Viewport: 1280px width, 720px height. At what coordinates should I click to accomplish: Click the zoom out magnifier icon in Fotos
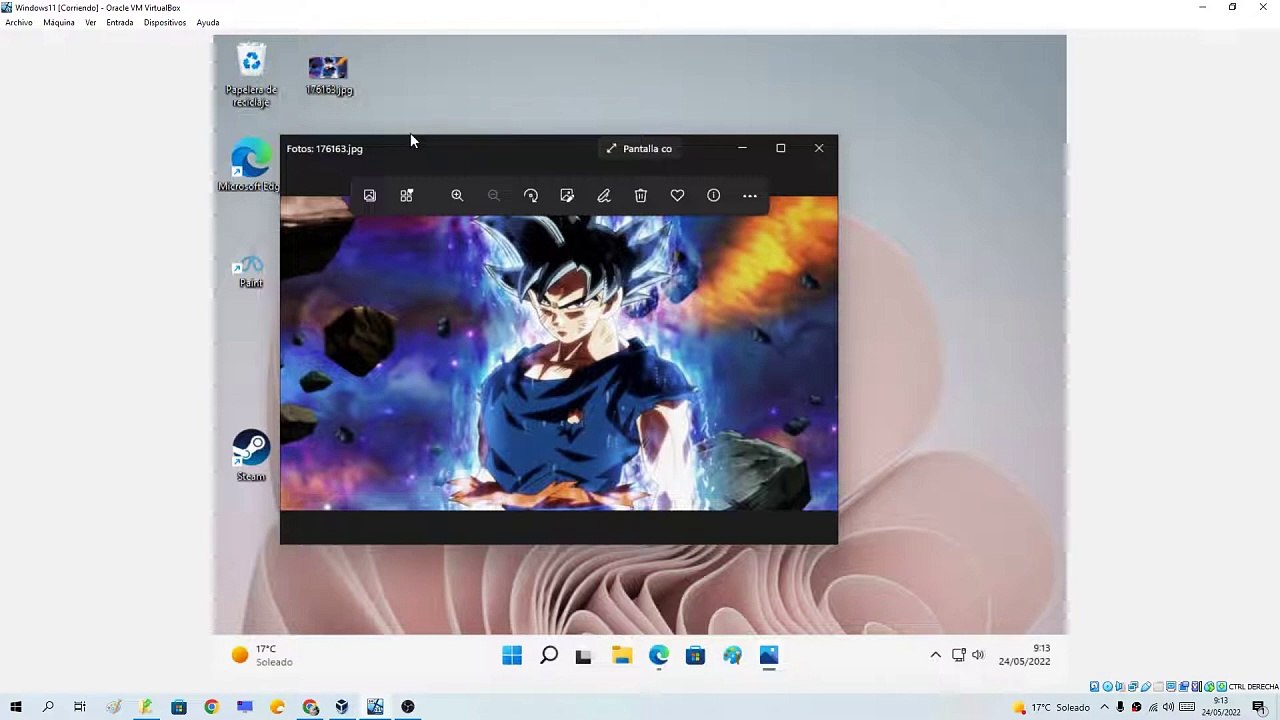pos(494,196)
